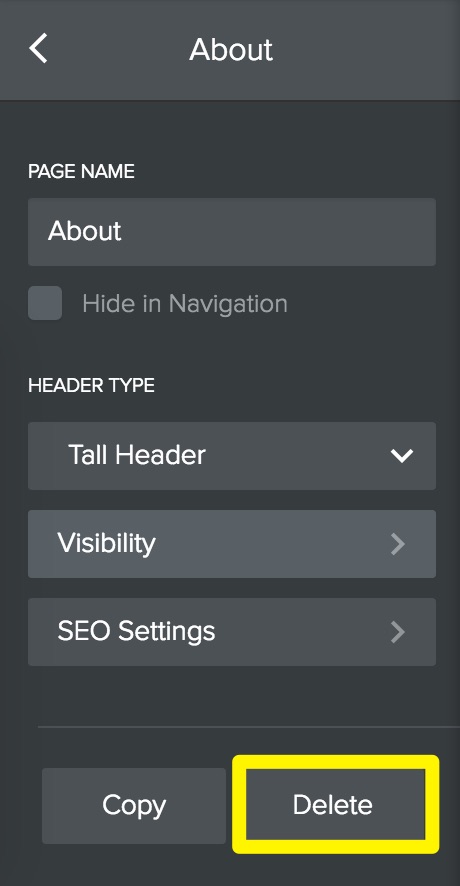Open the SEO Settings row
This screenshot has height=886, width=460.
[x=232, y=632]
